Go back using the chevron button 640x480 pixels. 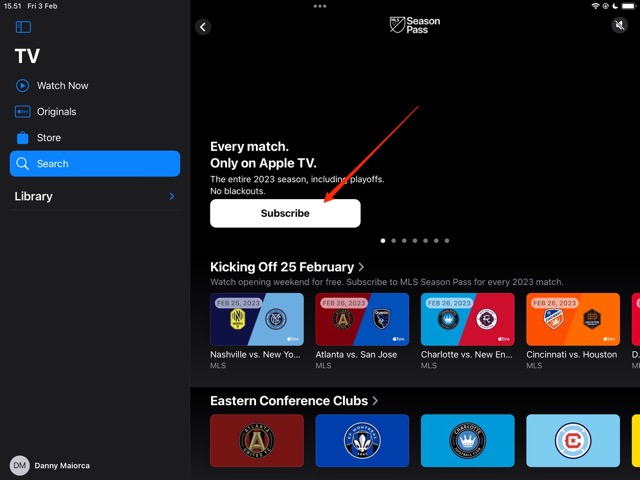point(203,27)
